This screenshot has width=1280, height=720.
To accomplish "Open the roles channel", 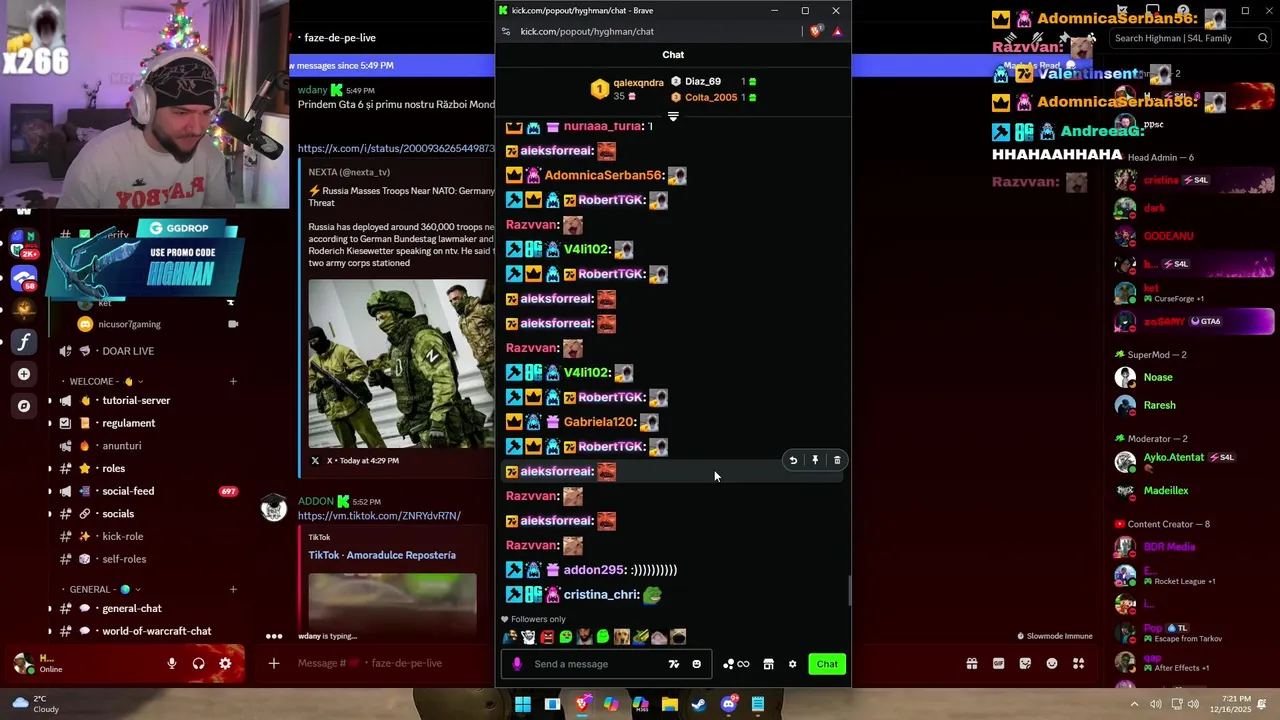I will pyautogui.click(x=113, y=468).
